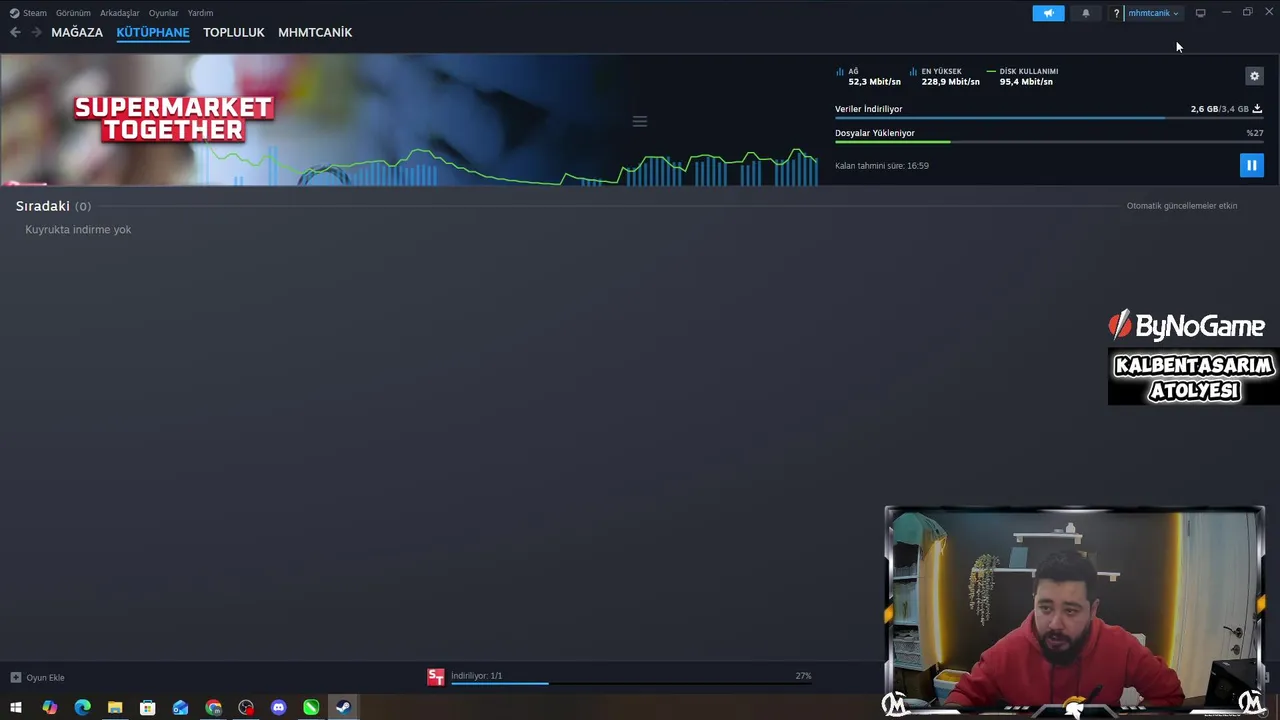Click the EN YÜKSEK peak speed stat
The width and height of the screenshot is (1280, 720).
pos(945,76)
